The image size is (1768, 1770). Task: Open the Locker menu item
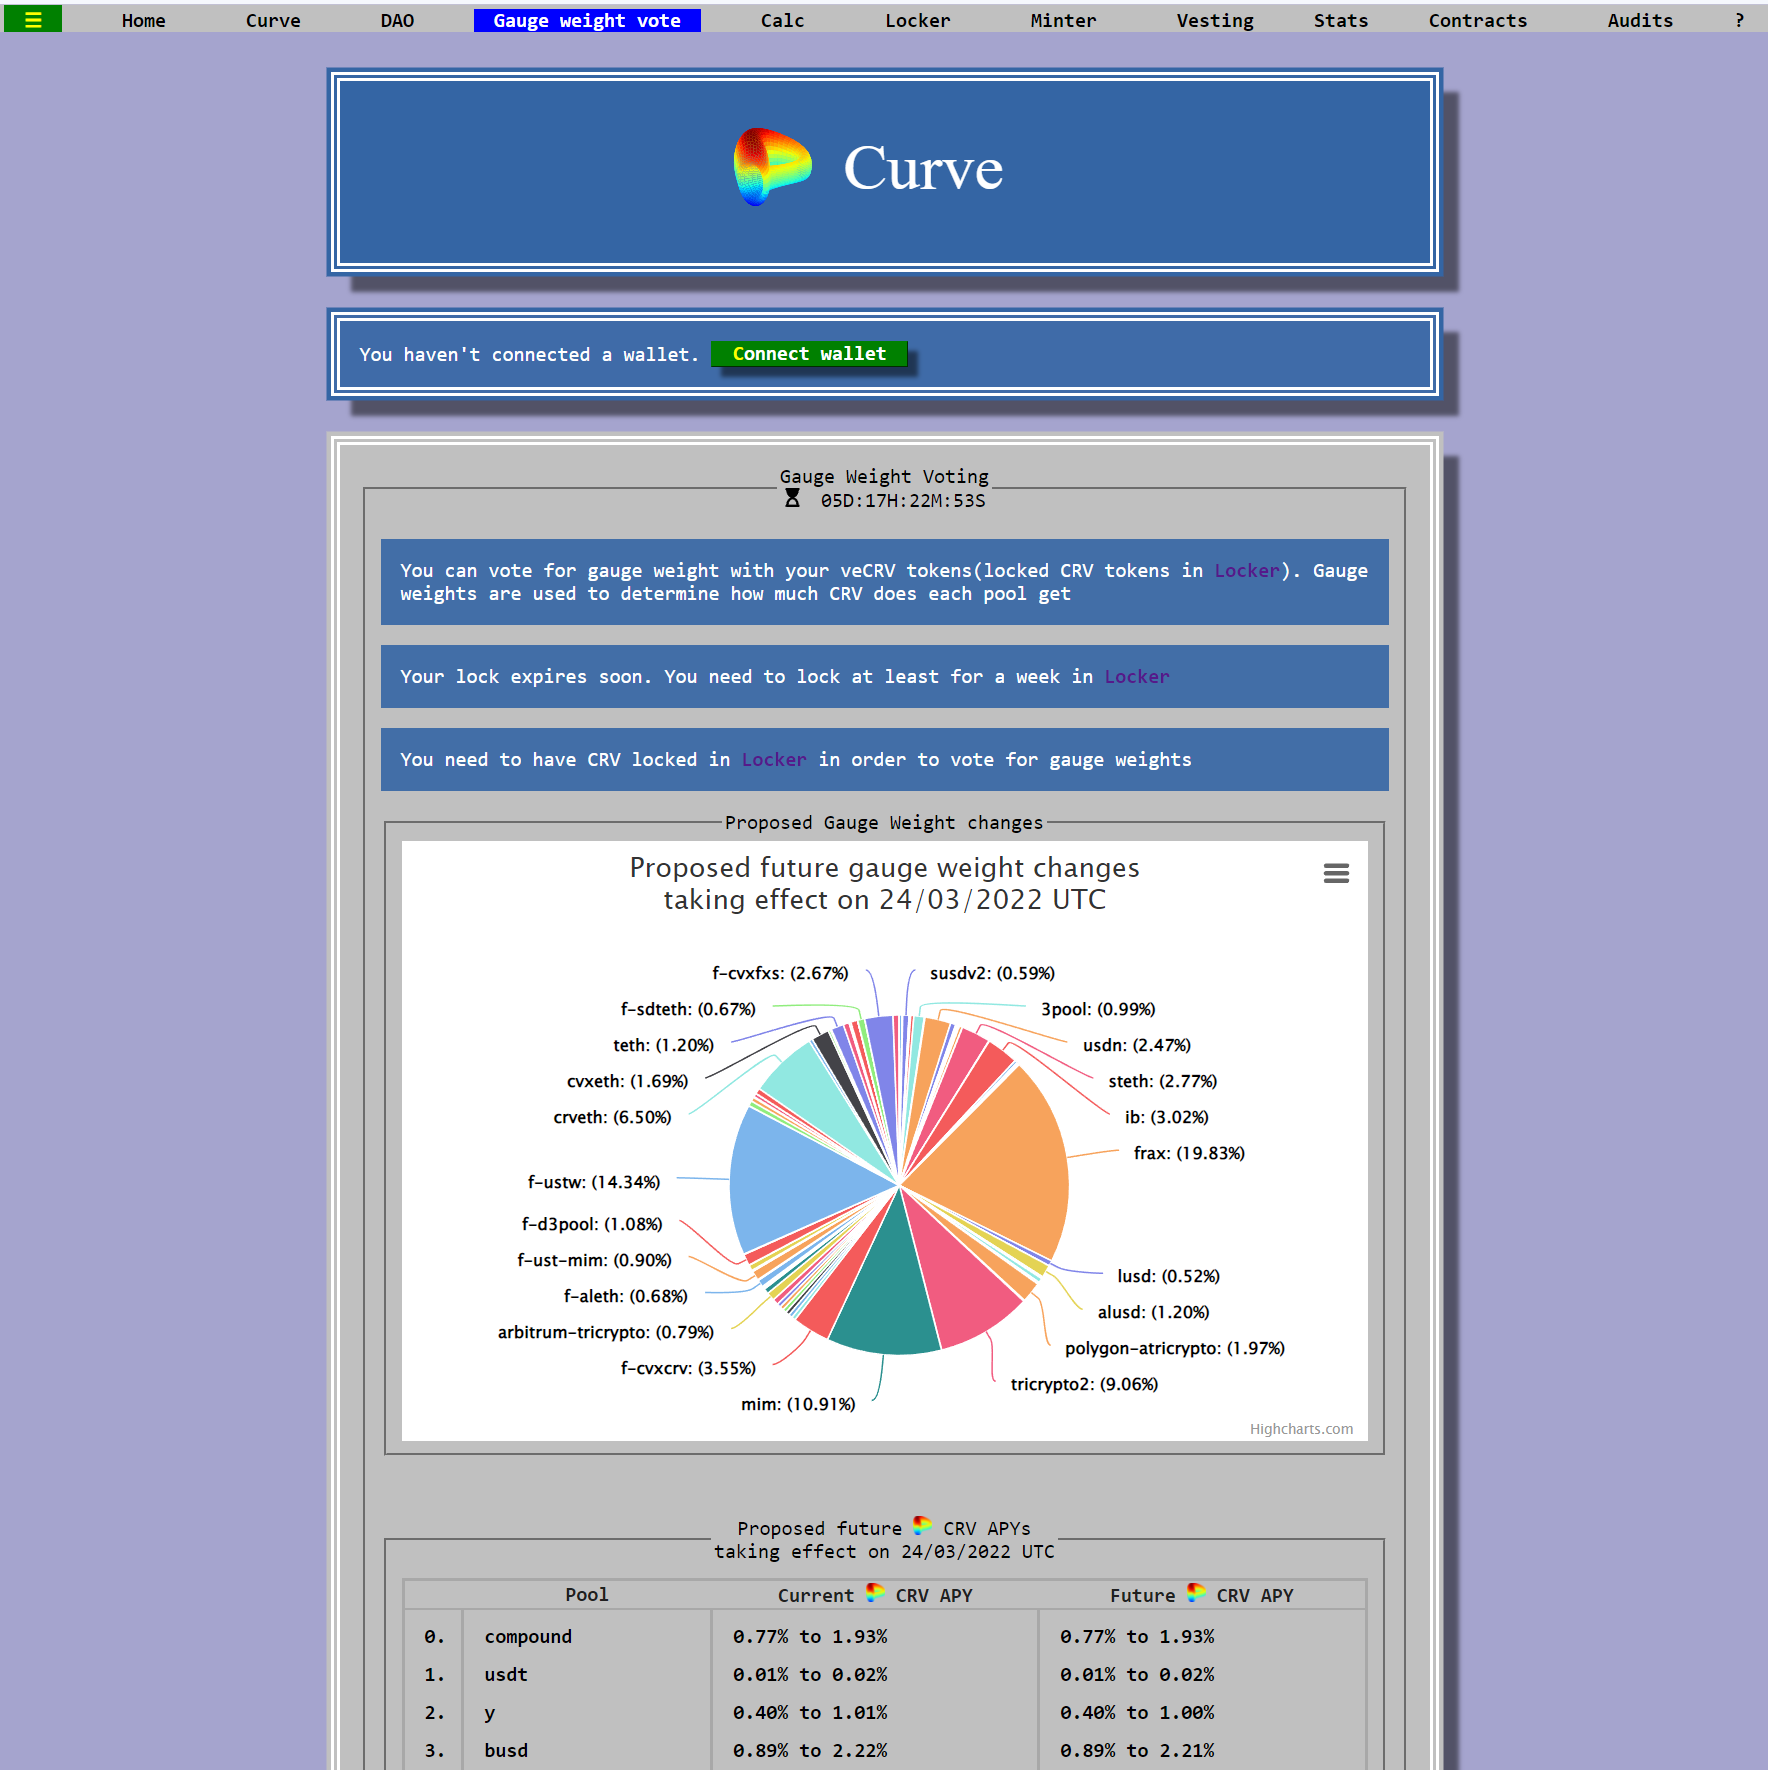917,20
